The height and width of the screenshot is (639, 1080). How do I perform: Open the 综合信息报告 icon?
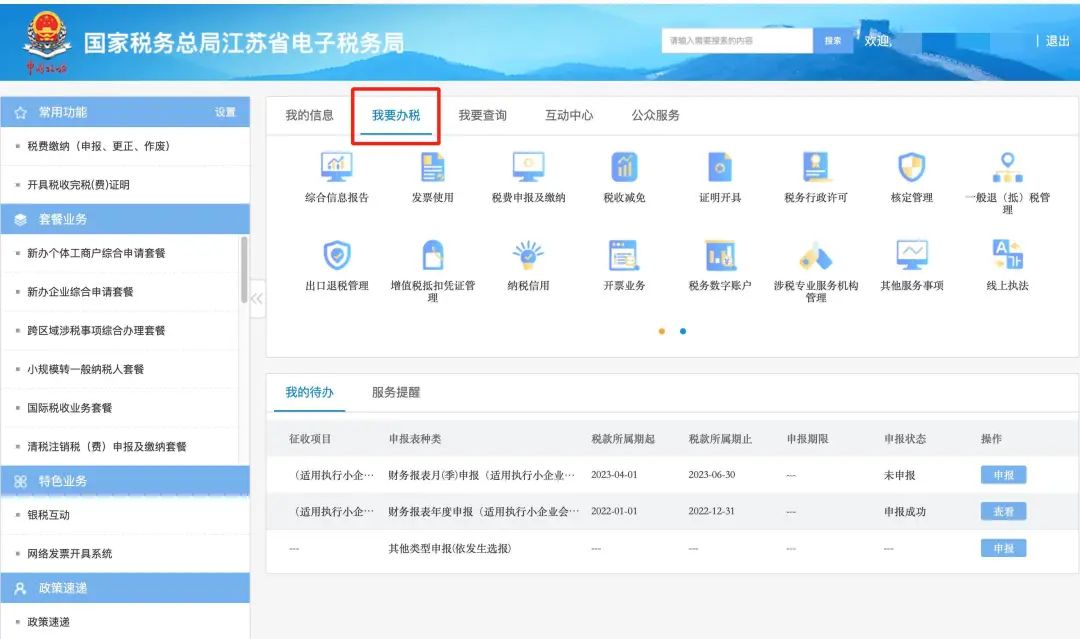pyautogui.click(x=337, y=167)
